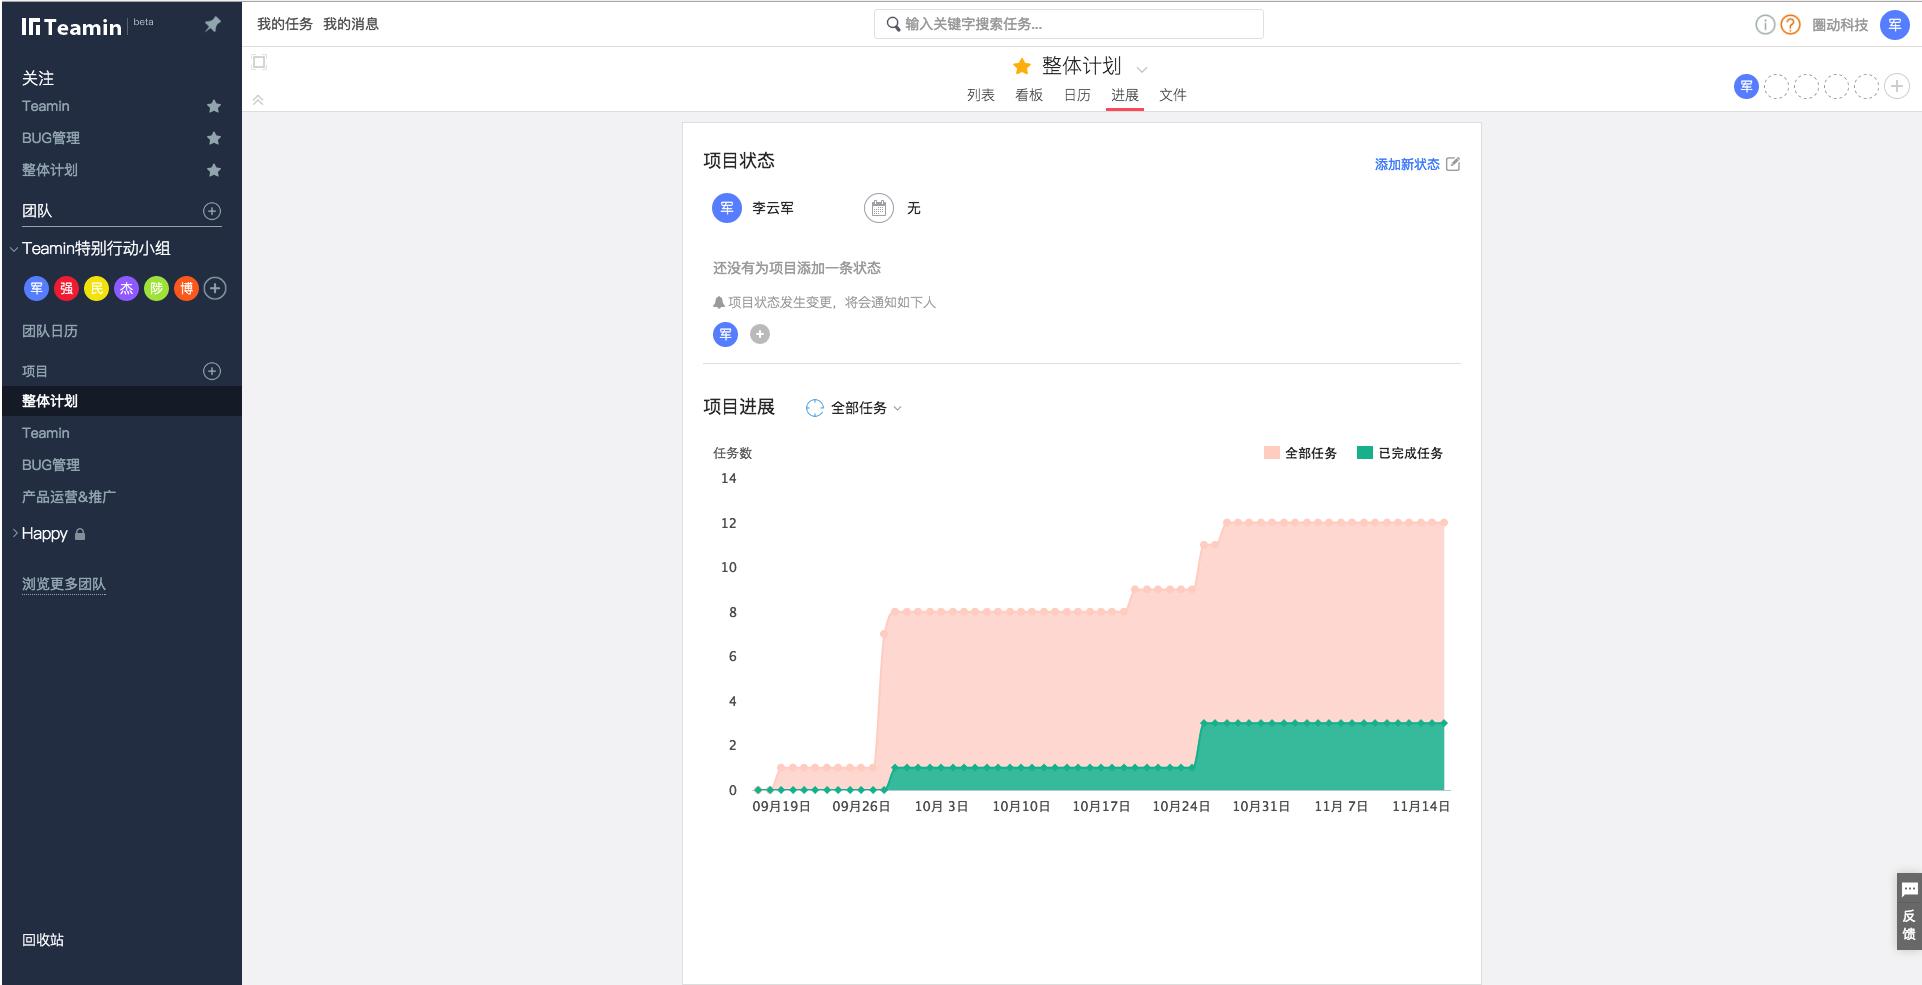
Task: Expand the Happy team in sidebar
Action: tap(15, 534)
